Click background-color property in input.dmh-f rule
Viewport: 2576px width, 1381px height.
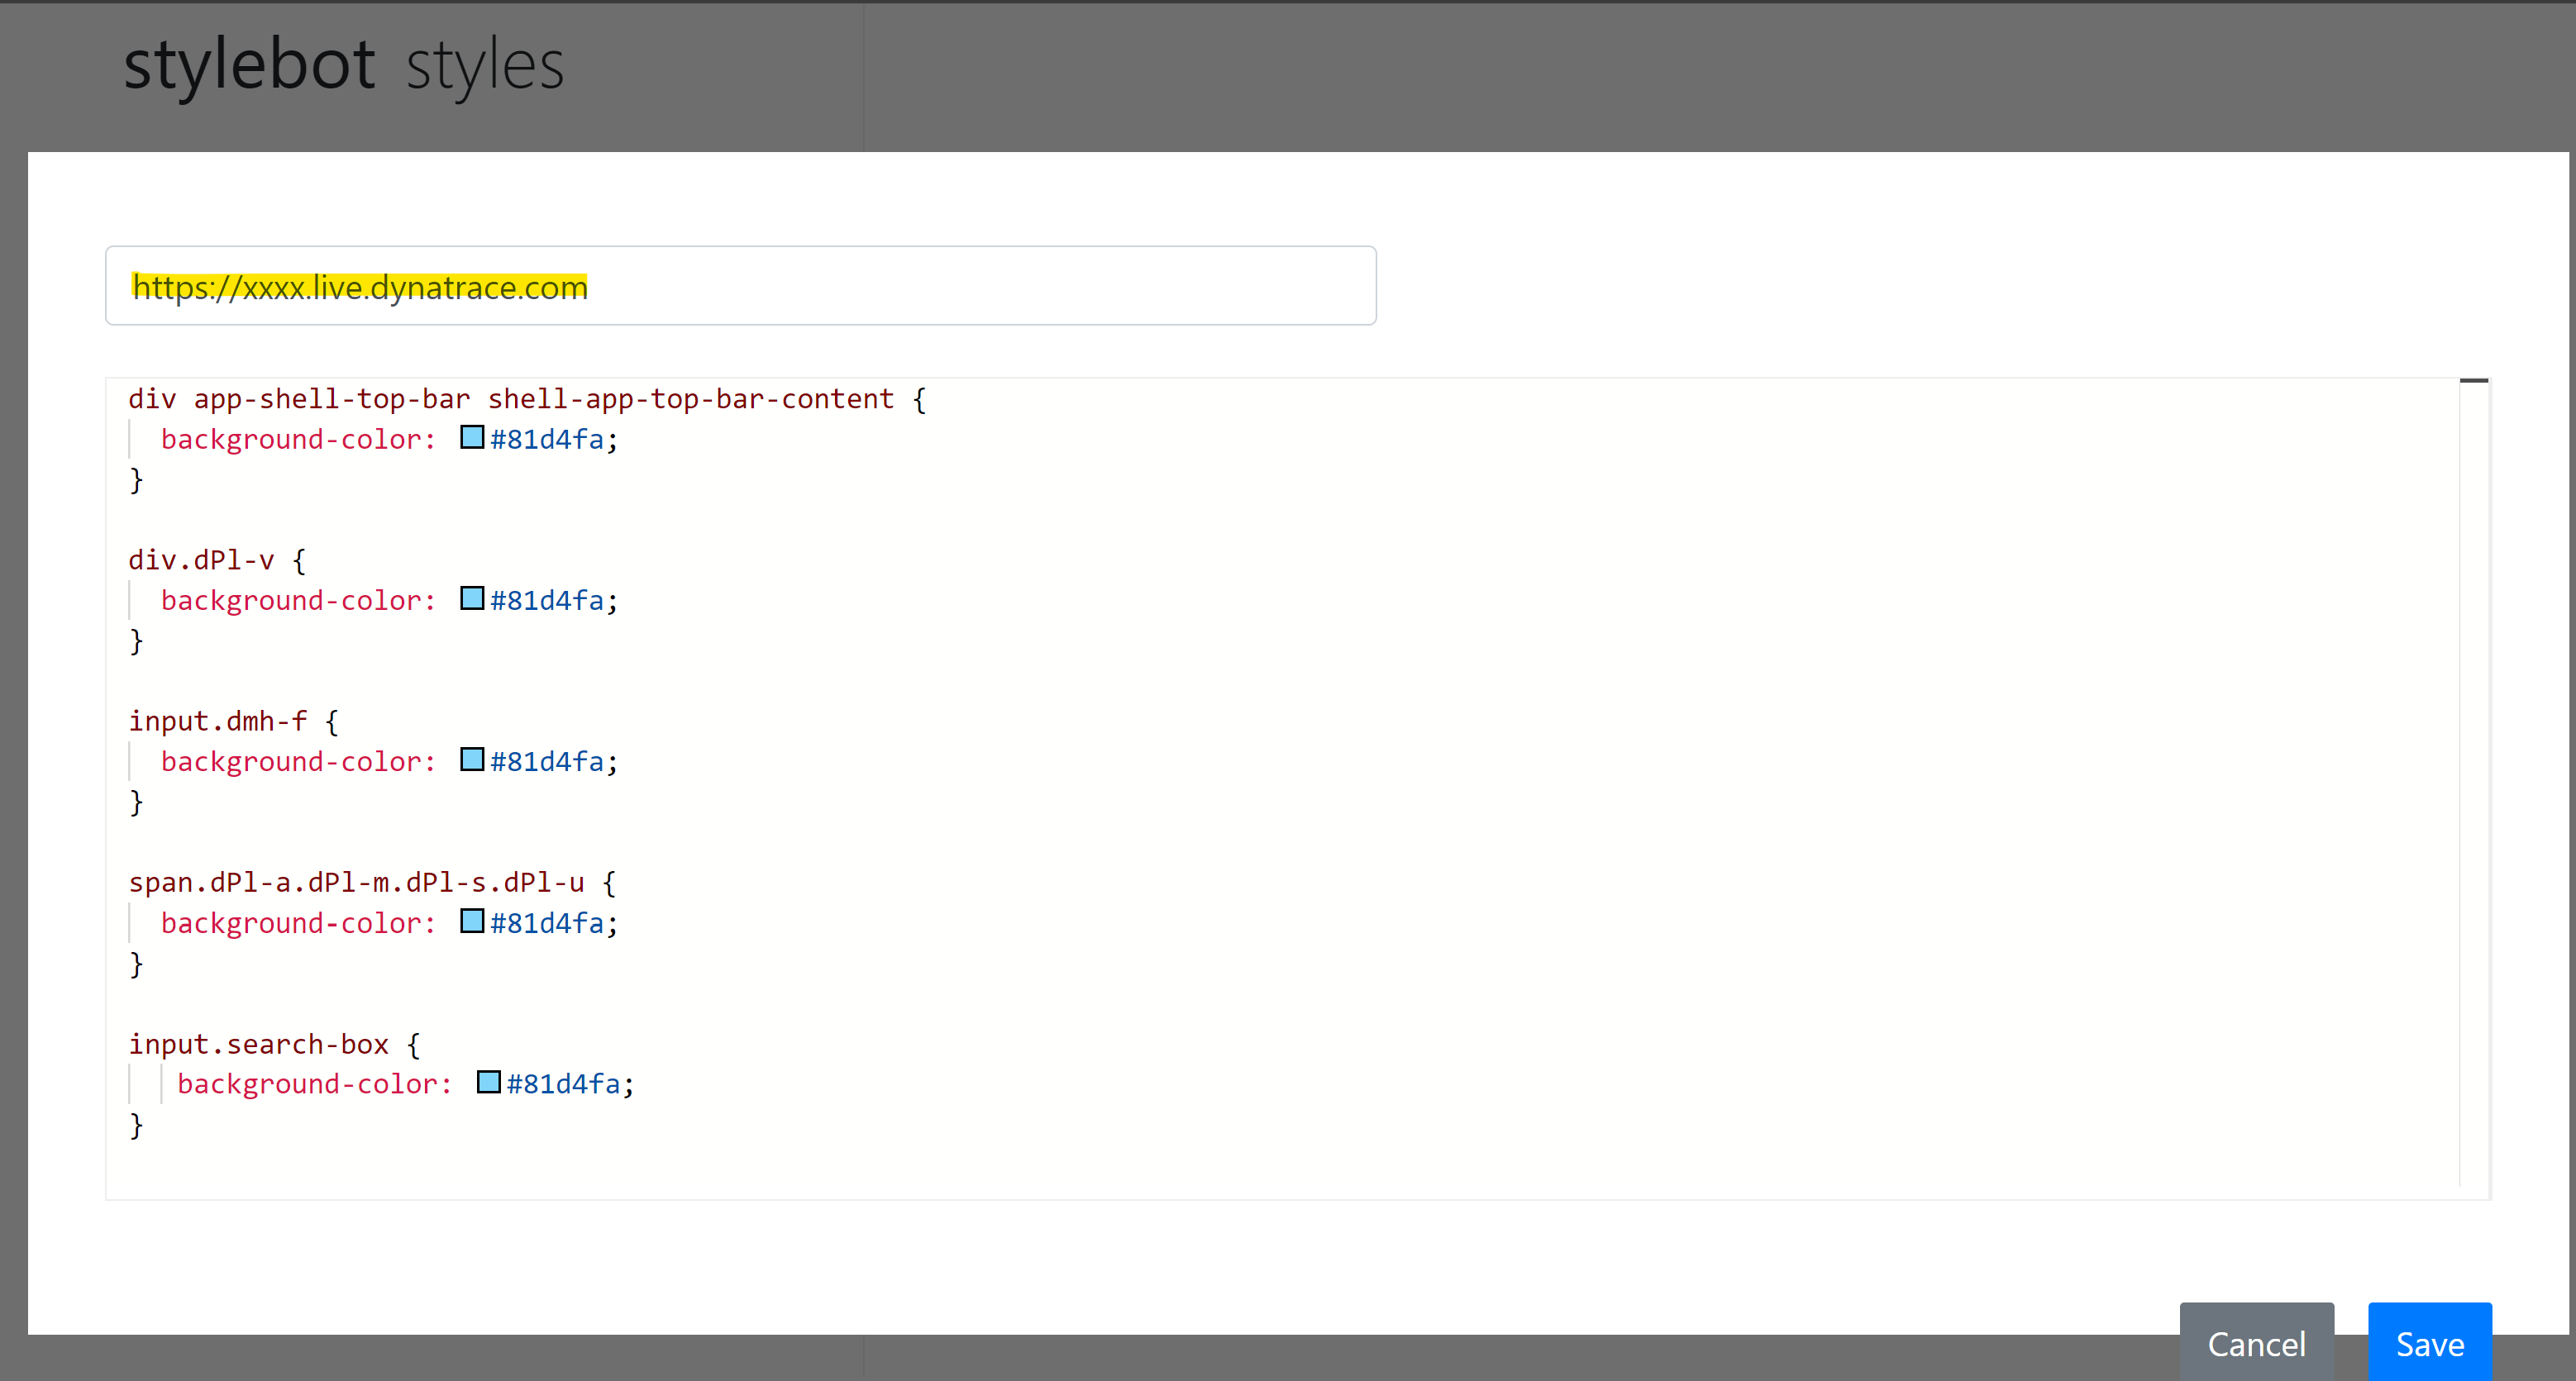[298, 762]
